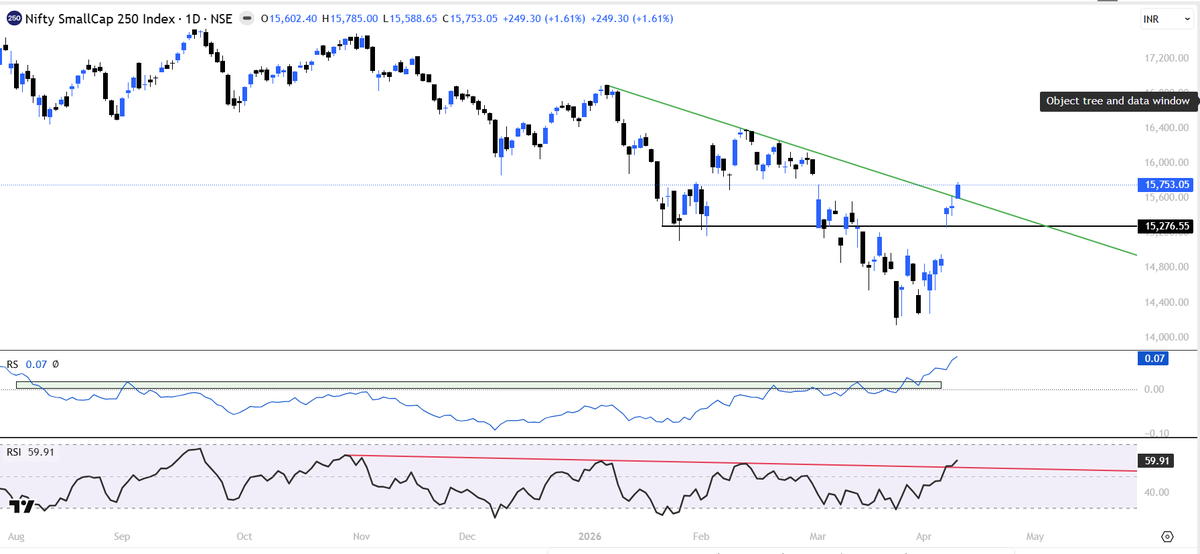The width and height of the screenshot is (1200, 554).
Task: Click the TradingView logo in RSI pane
Action: click(x=20, y=508)
